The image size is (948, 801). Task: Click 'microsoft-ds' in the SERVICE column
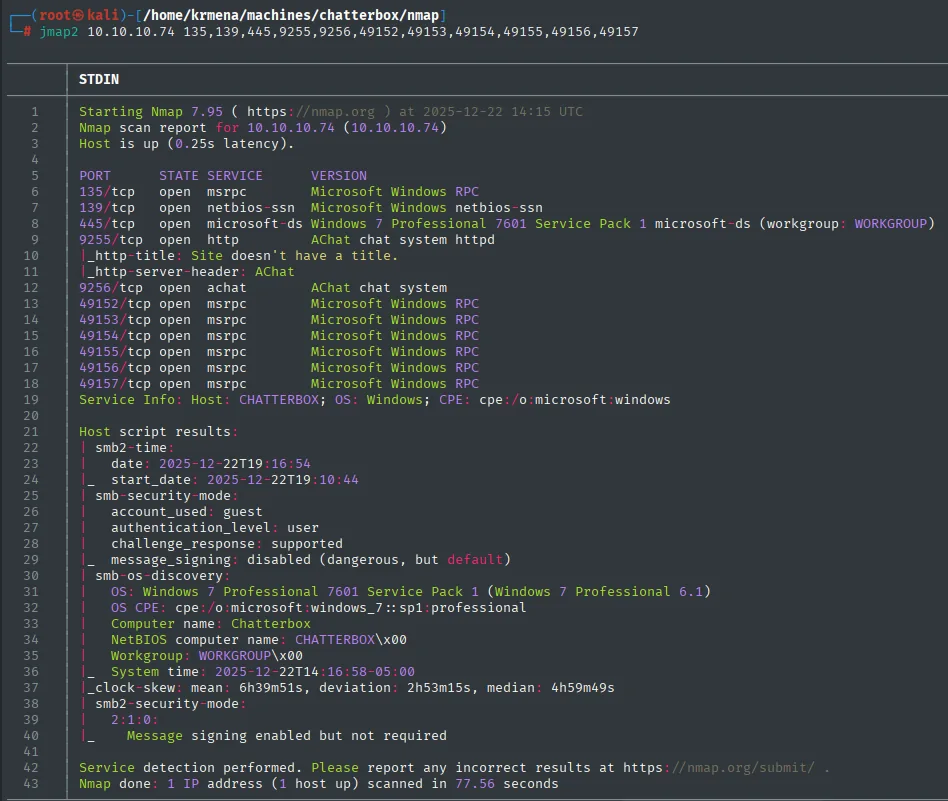255,224
